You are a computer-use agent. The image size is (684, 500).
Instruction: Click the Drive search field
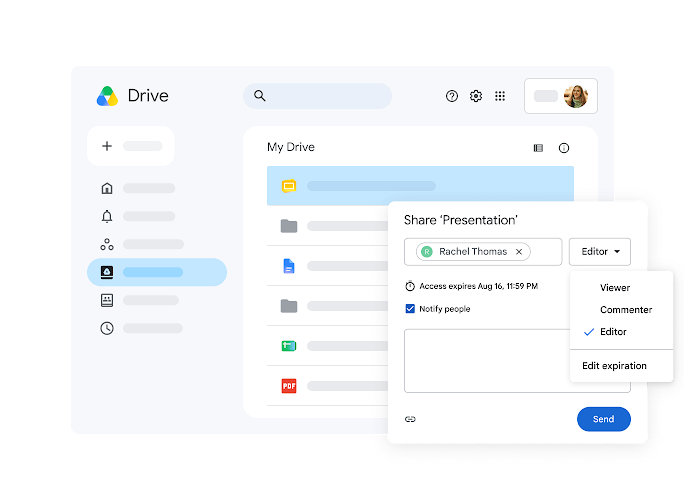point(317,96)
